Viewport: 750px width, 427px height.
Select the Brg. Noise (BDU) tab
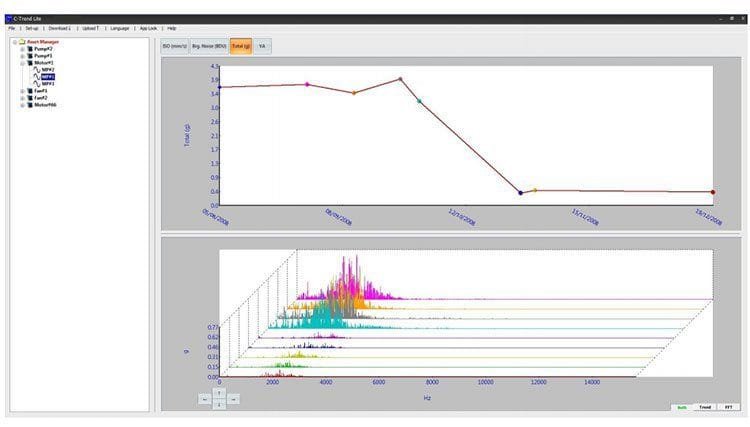tap(208, 46)
